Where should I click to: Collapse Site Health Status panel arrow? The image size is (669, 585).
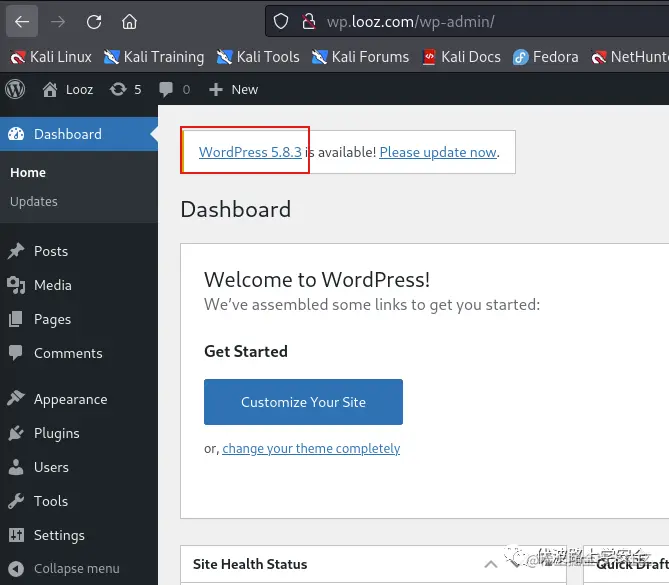pyautogui.click(x=491, y=565)
